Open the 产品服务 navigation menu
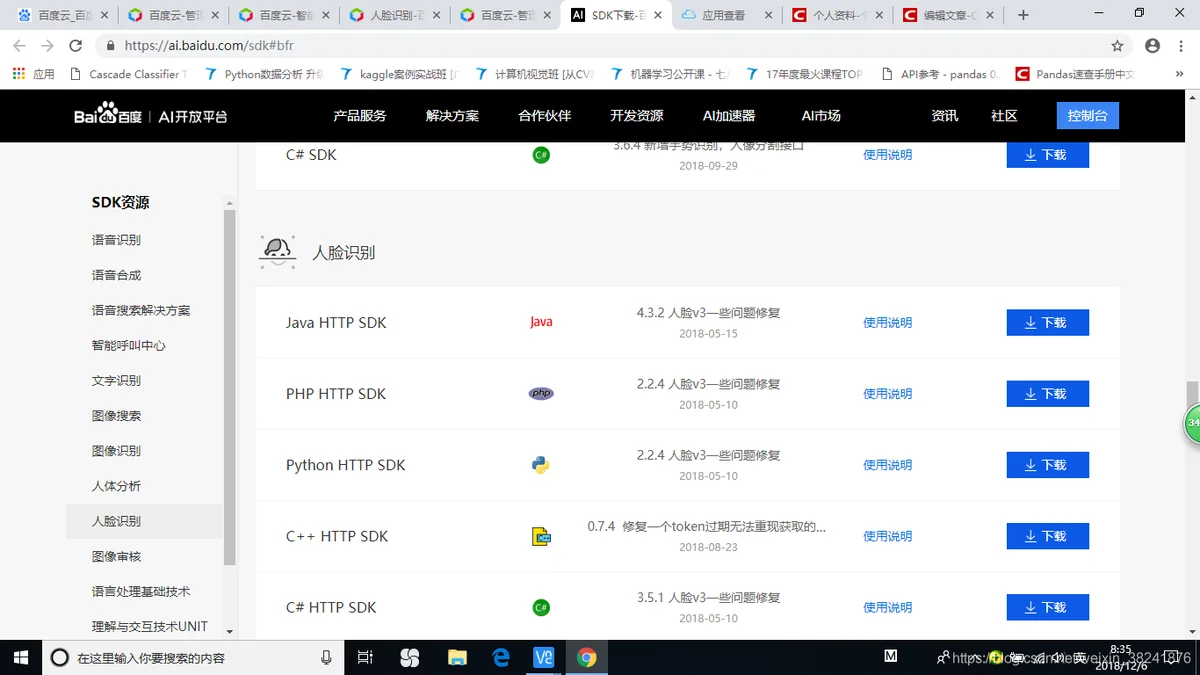The image size is (1200, 675). click(360, 116)
